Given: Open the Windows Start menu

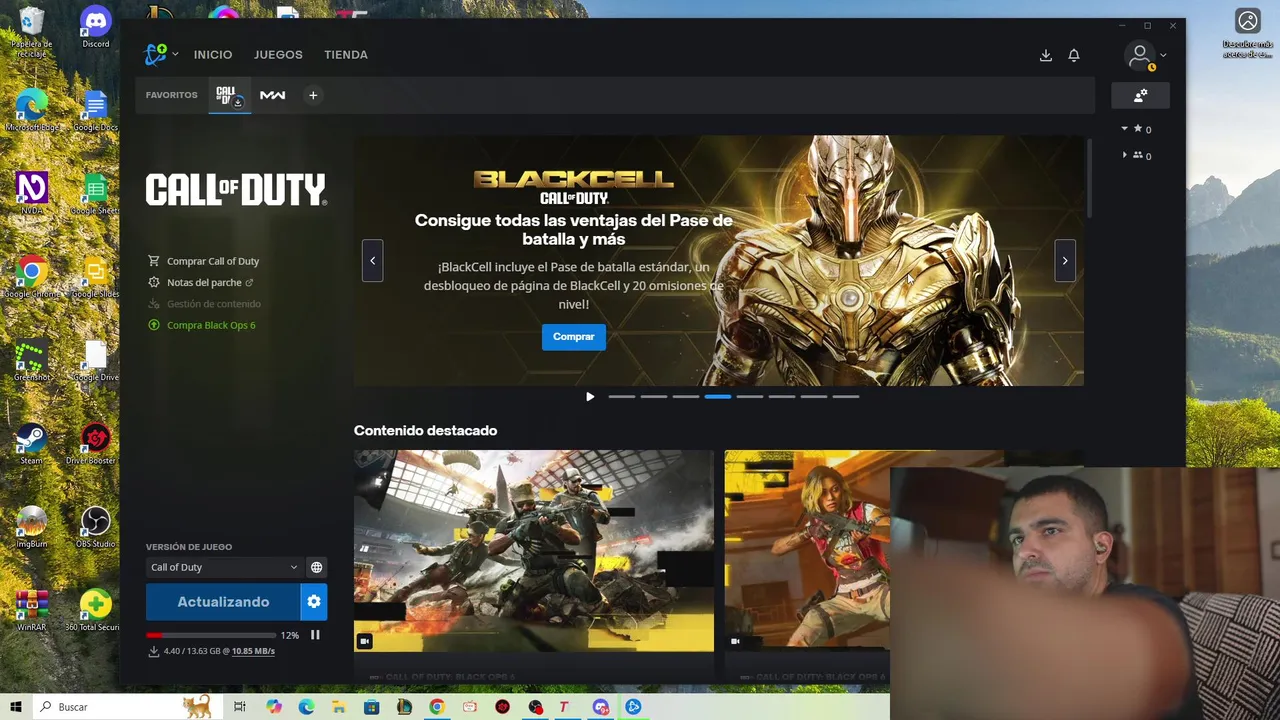Looking at the screenshot, I should coord(16,707).
